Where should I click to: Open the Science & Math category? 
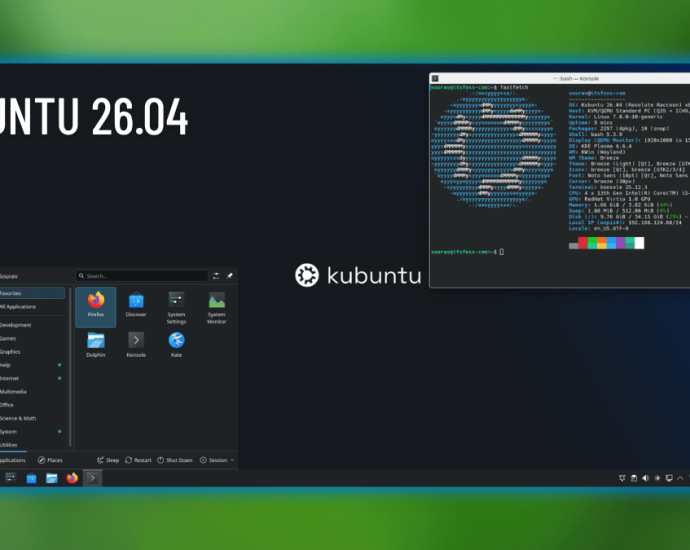click(32, 418)
